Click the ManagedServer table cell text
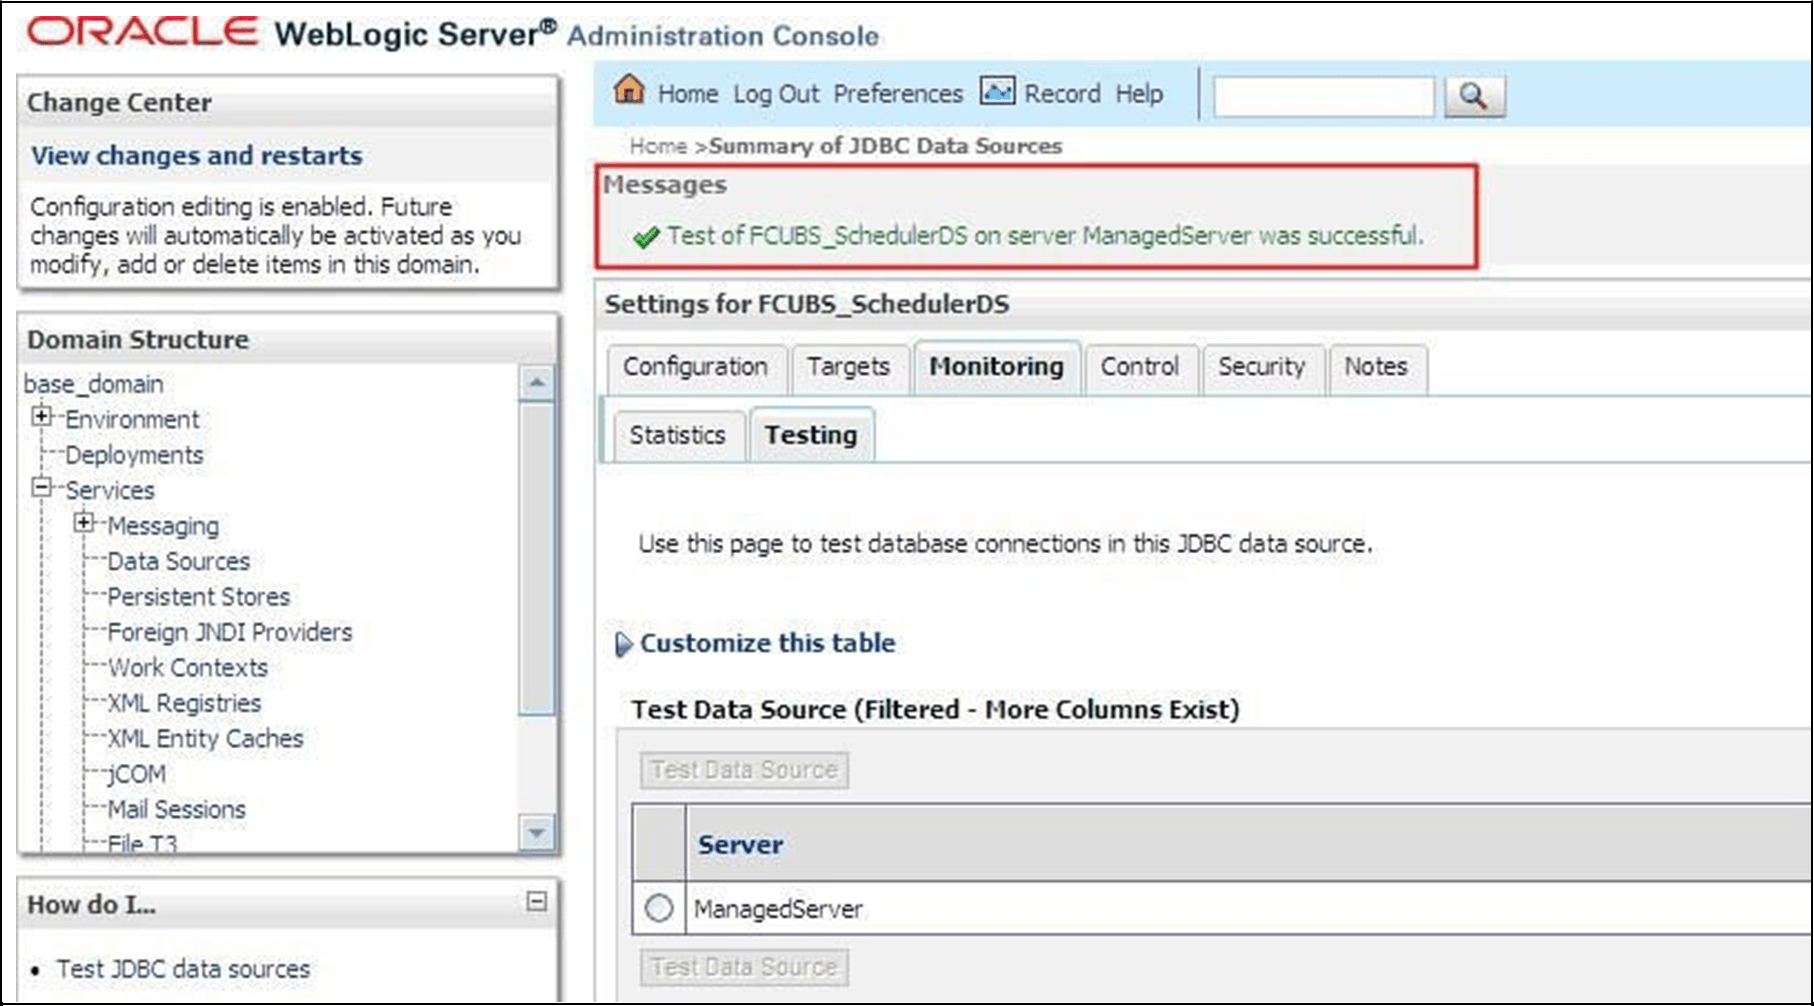 [778, 909]
